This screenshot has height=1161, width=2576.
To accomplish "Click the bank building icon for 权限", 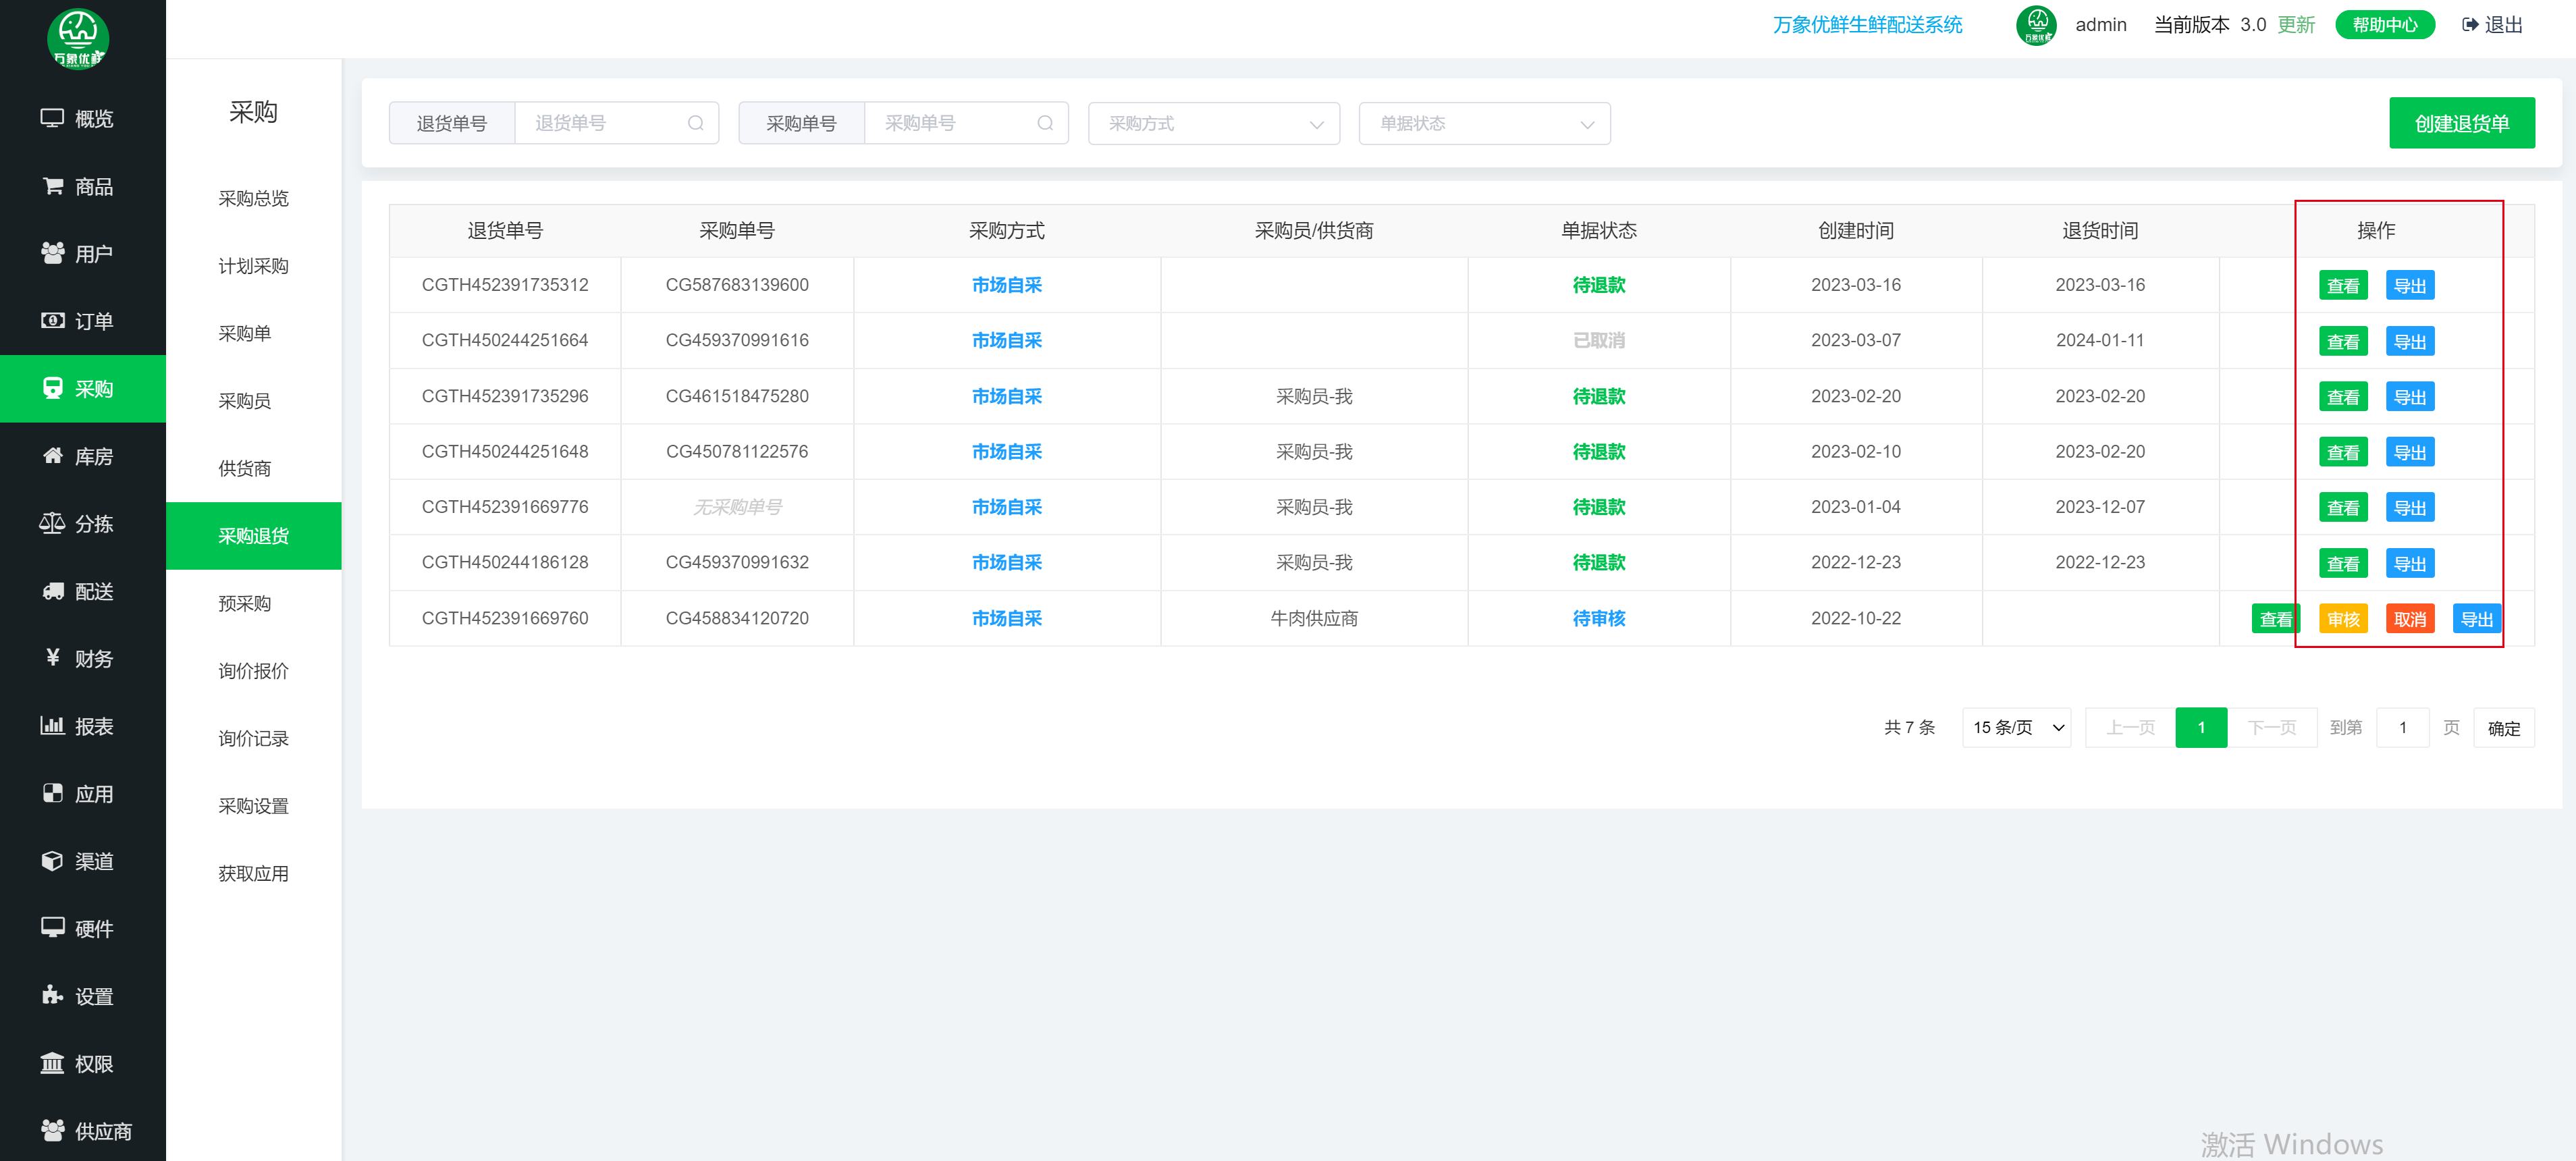I will (52, 1063).
